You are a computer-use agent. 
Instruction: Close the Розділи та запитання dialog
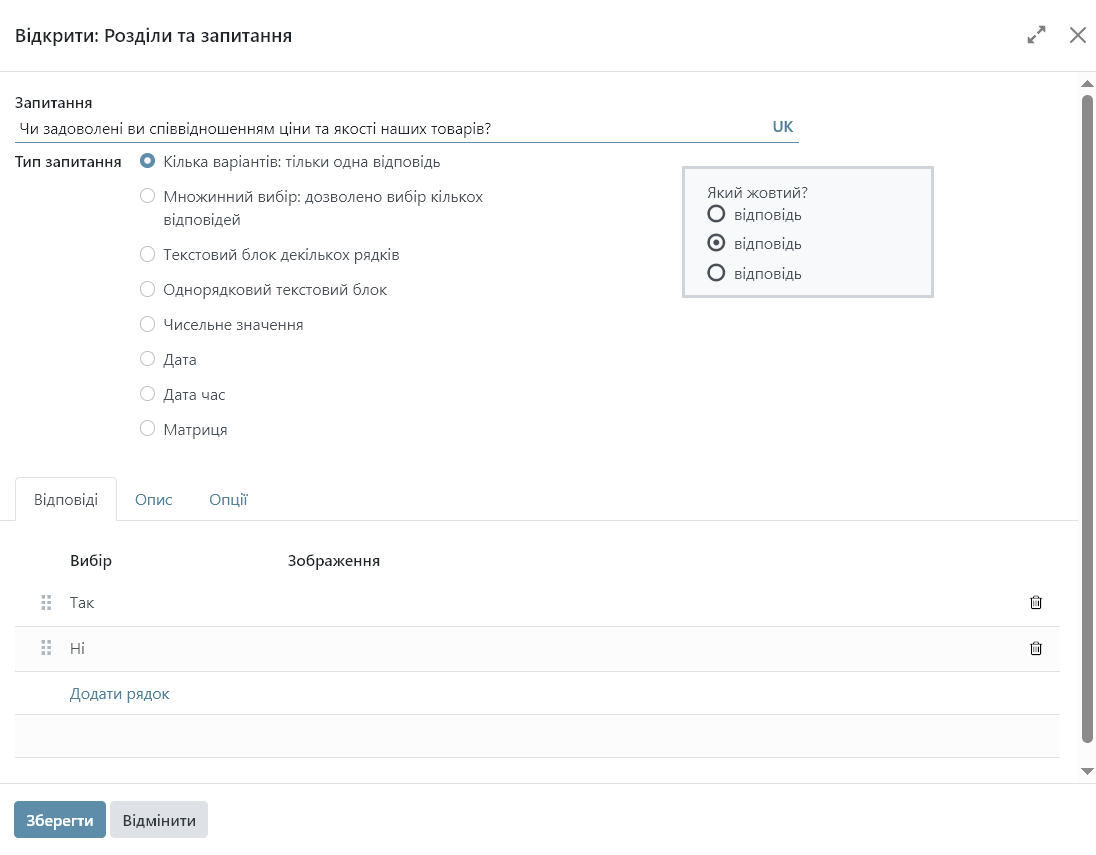coord(1077,36)
